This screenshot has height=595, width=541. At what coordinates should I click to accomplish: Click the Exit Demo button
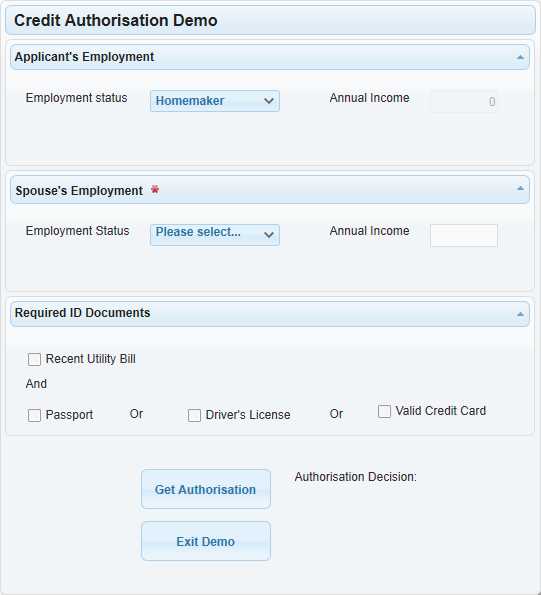[206, 541]
